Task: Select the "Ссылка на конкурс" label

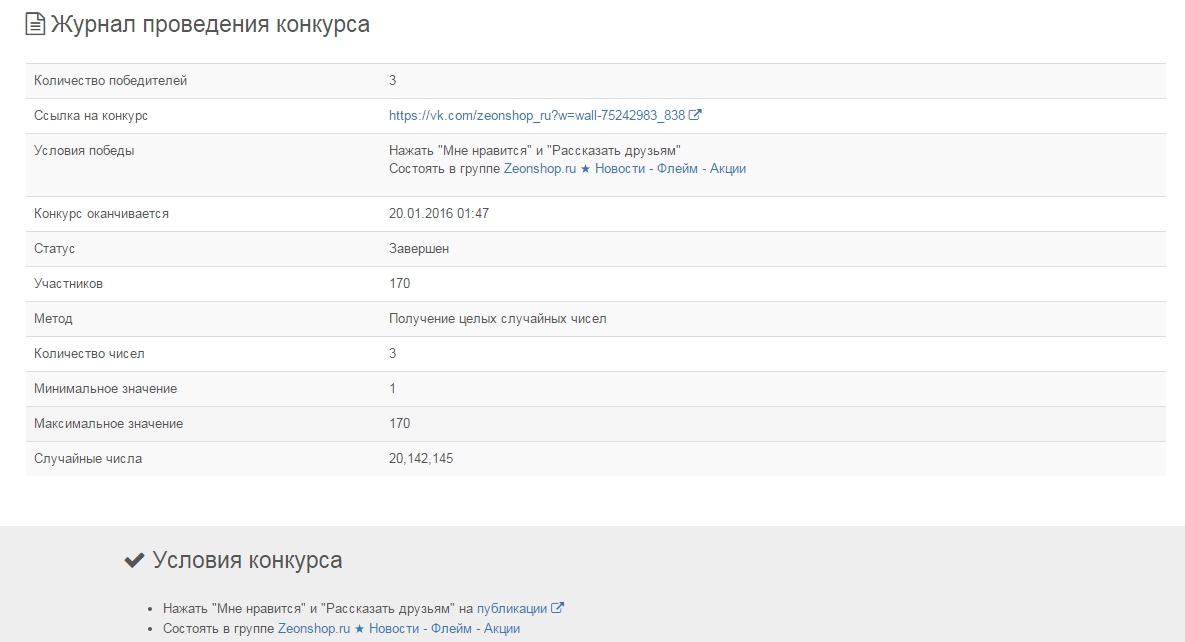Action: [x=91, y=116]
